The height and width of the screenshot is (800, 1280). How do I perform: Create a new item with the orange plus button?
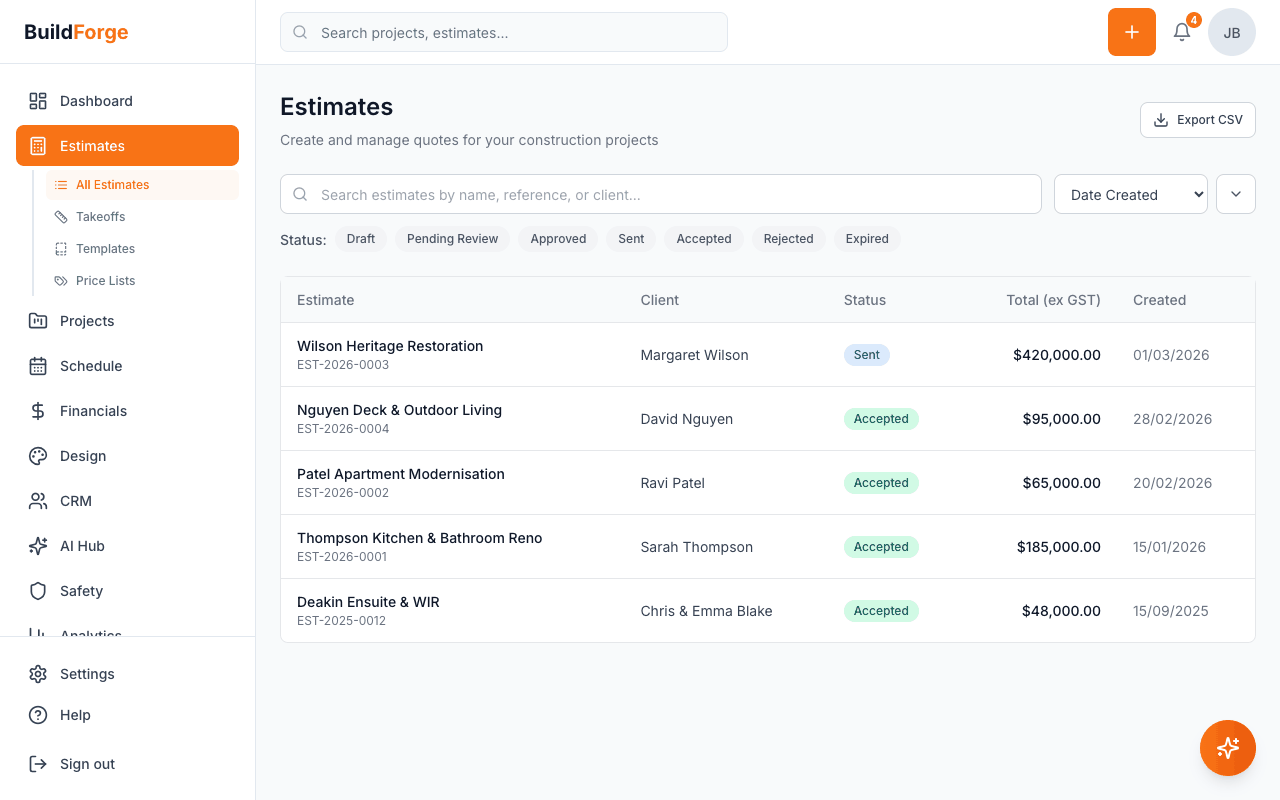click(x=1131, y=32)
